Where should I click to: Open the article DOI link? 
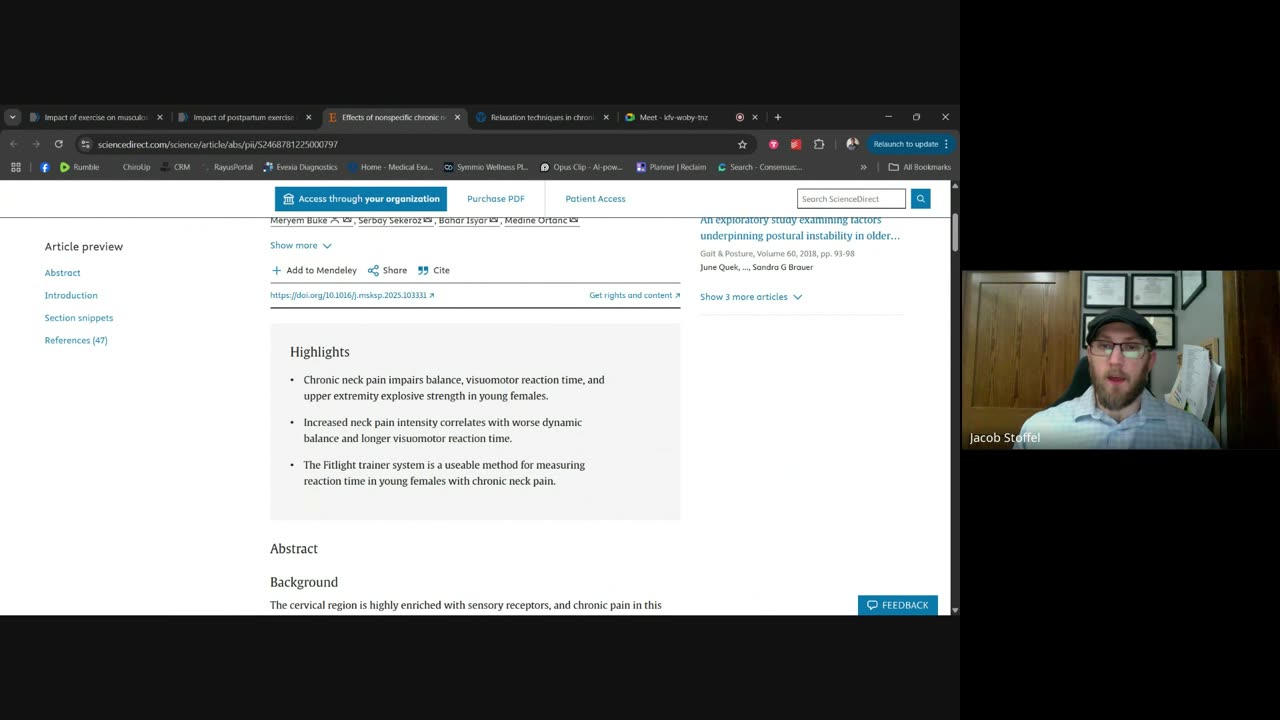[352, 295]
